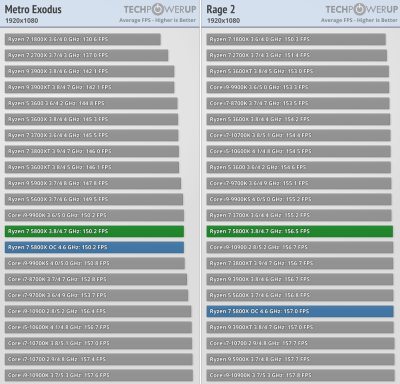Select Ryzen 9 5900X 157.7 FPS bar
The image size is (400, 384).
click(x=301, y=359)
